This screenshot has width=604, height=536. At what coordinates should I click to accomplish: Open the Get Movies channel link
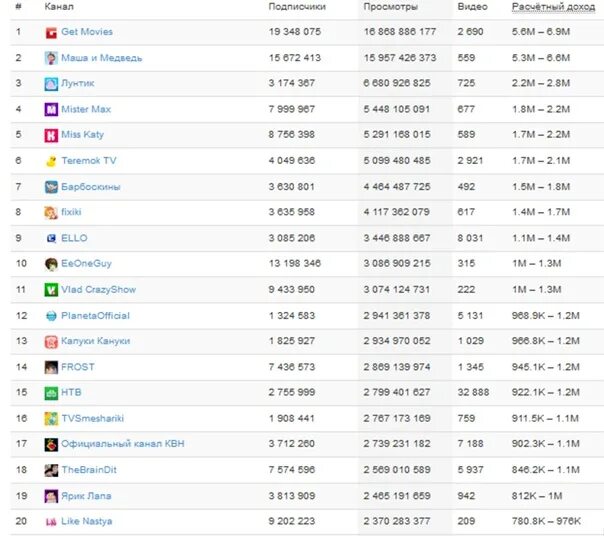(x=87, y=32)
